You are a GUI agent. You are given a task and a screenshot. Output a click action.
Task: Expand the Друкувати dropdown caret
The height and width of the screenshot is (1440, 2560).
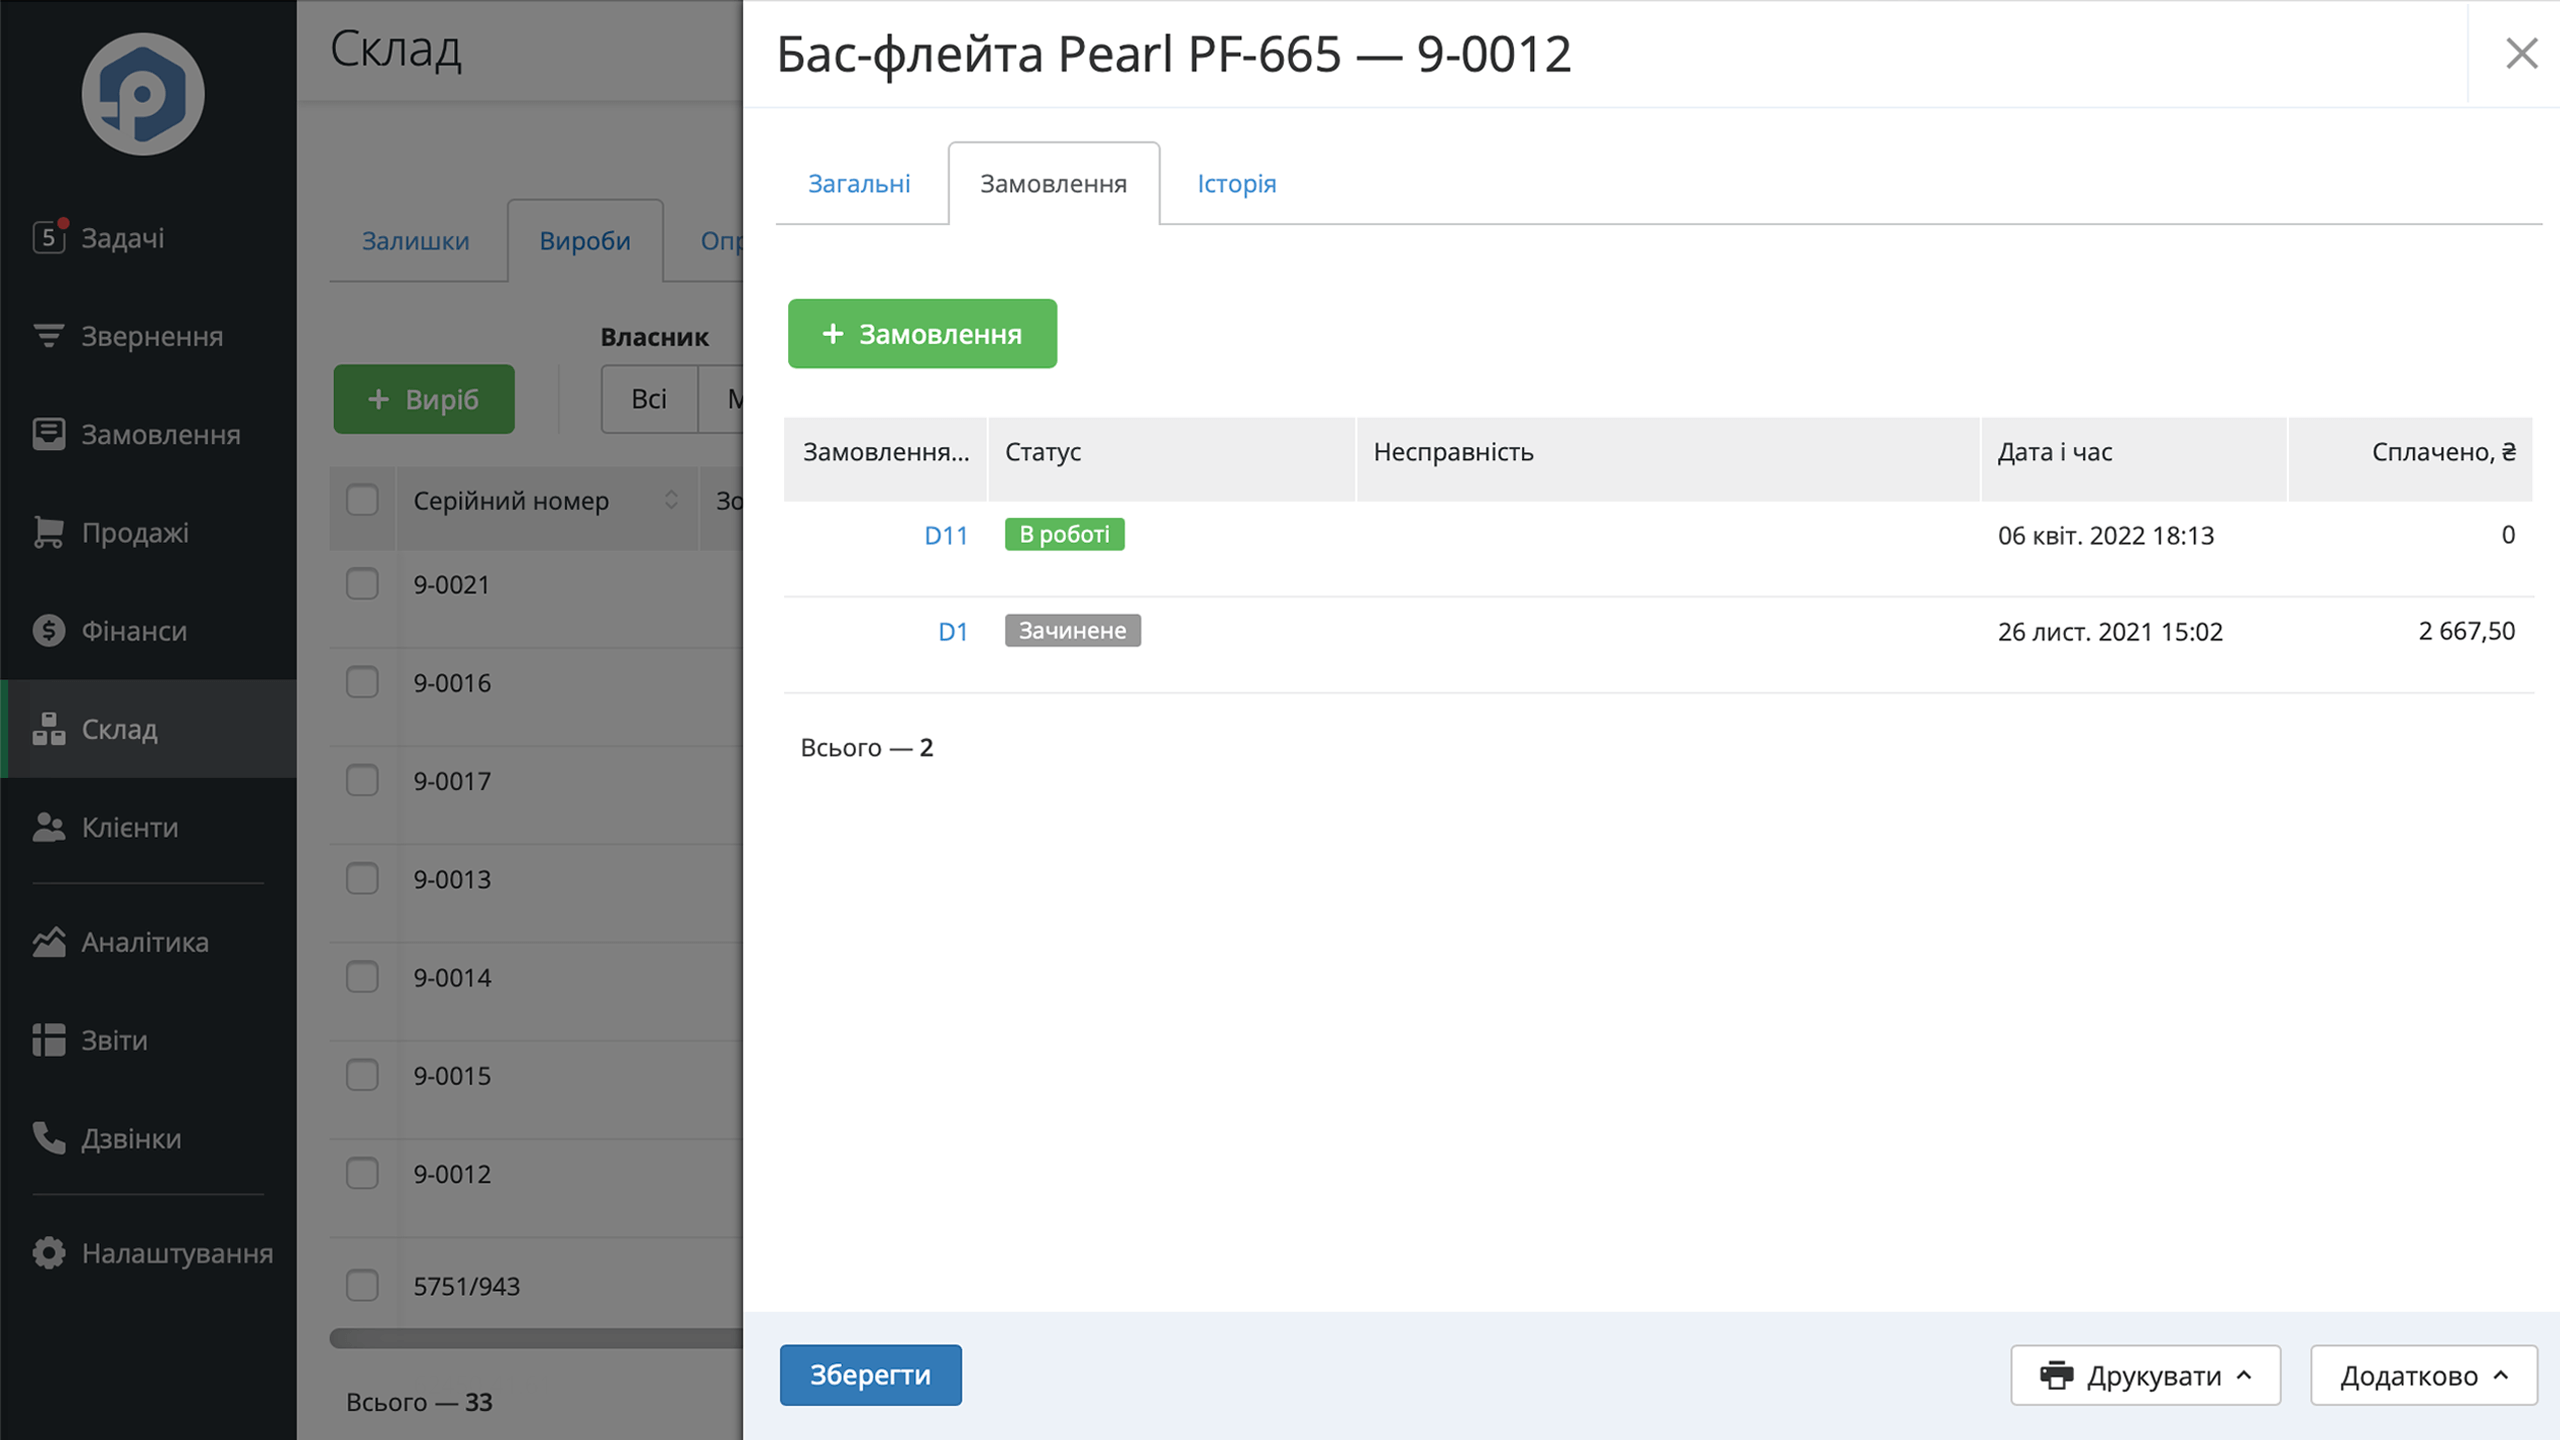pos(2244,1375)
